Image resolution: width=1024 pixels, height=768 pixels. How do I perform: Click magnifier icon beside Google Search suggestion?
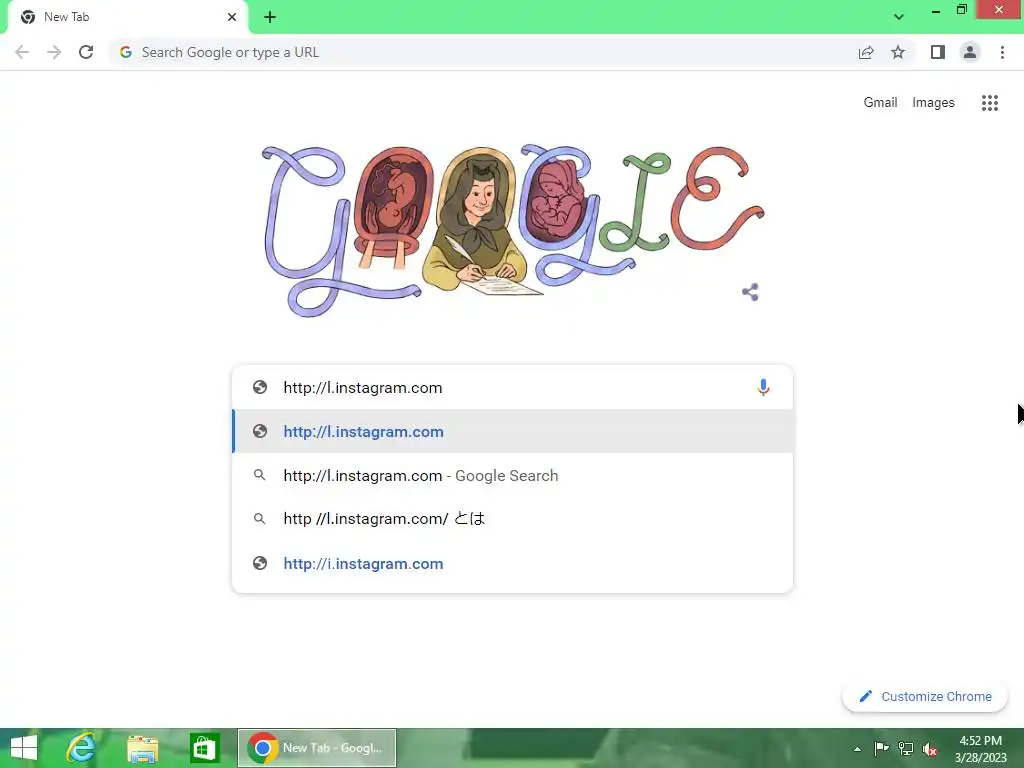259,475
